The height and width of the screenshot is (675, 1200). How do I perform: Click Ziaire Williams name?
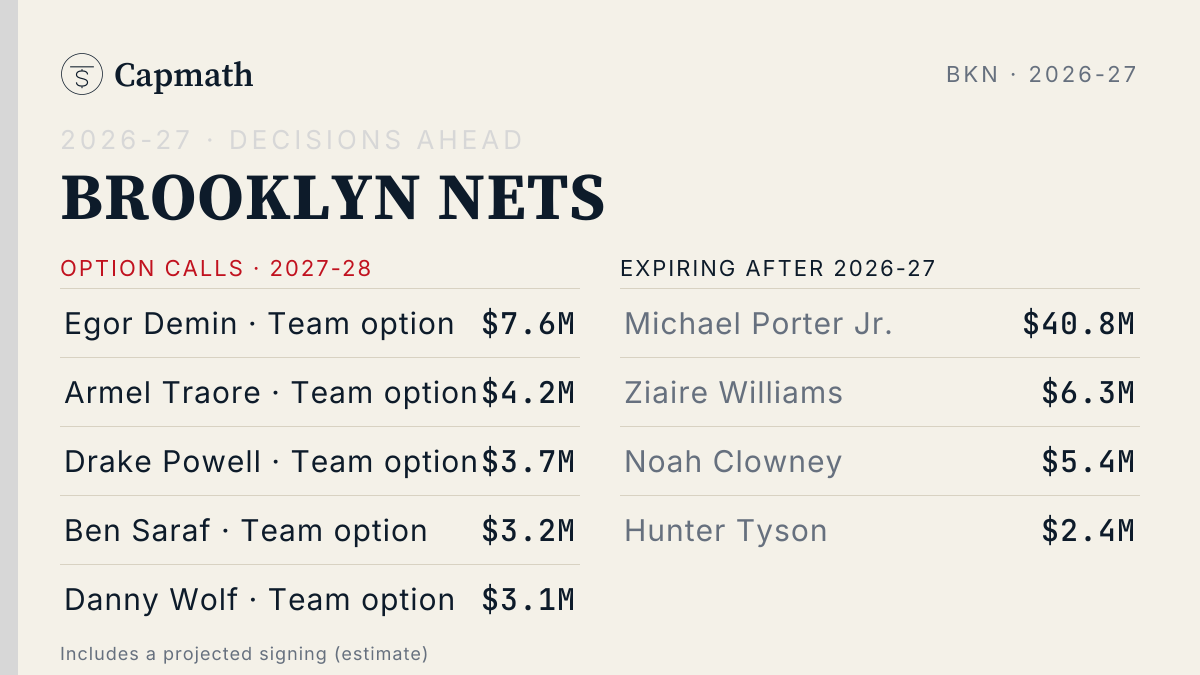tap(734, 393)
